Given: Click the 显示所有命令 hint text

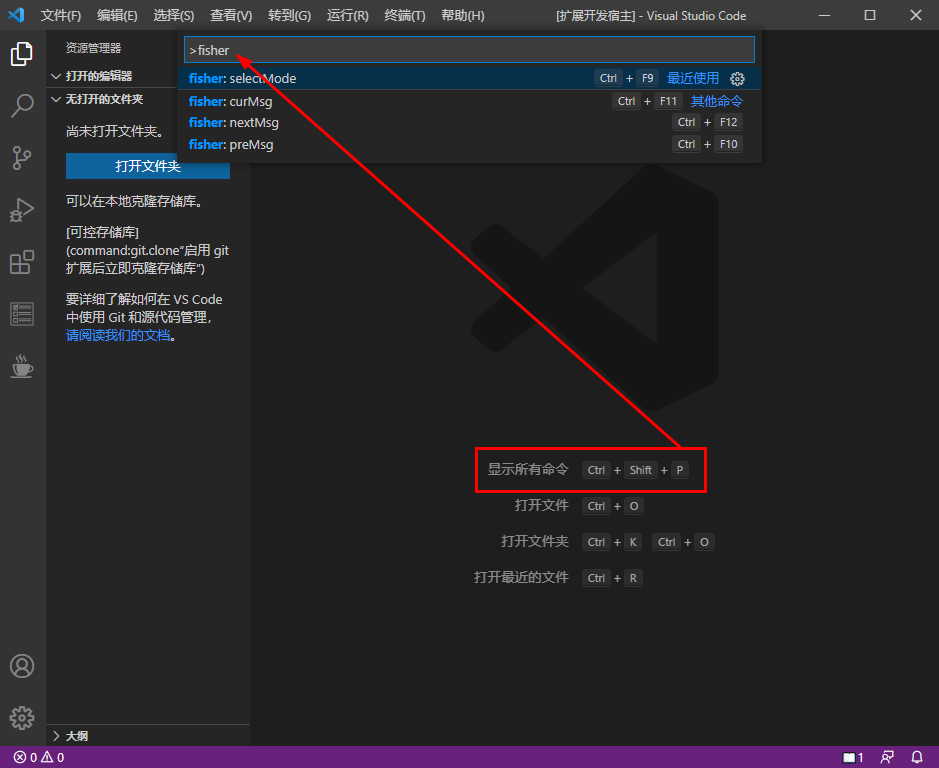Looking at the screenshot, I should [528, 470].
